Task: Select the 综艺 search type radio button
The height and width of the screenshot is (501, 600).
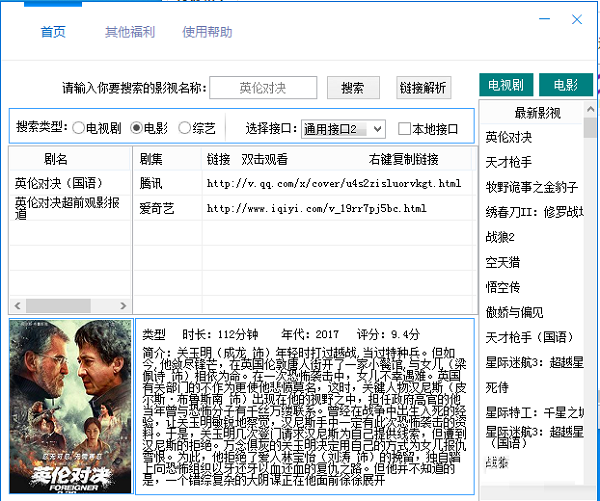Action: (185, 128)
